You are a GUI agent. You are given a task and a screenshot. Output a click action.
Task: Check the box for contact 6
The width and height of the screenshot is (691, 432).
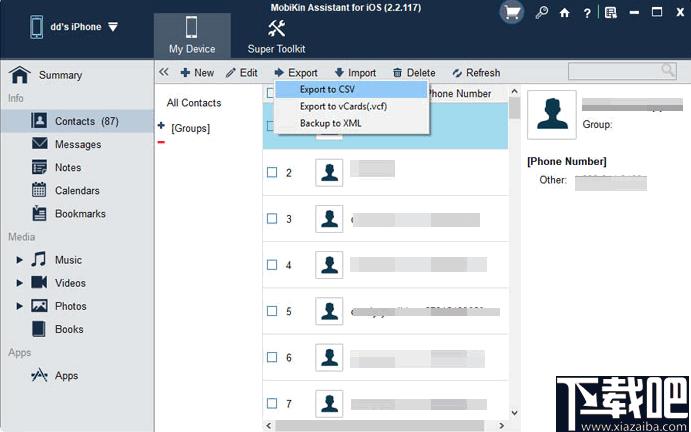tap(272, 357)
